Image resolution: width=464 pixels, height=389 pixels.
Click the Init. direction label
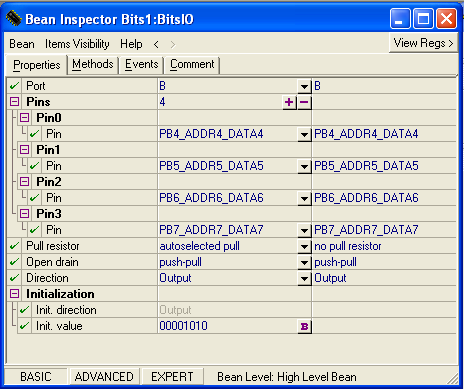point(66,310)
